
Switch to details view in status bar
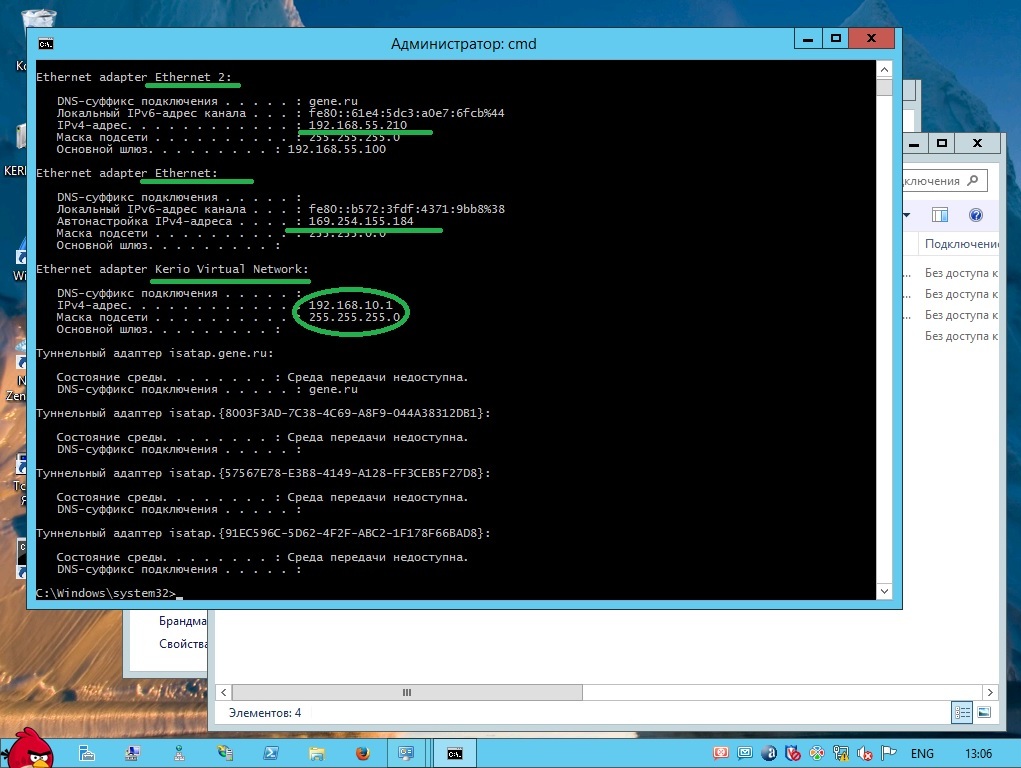(962, 713)
